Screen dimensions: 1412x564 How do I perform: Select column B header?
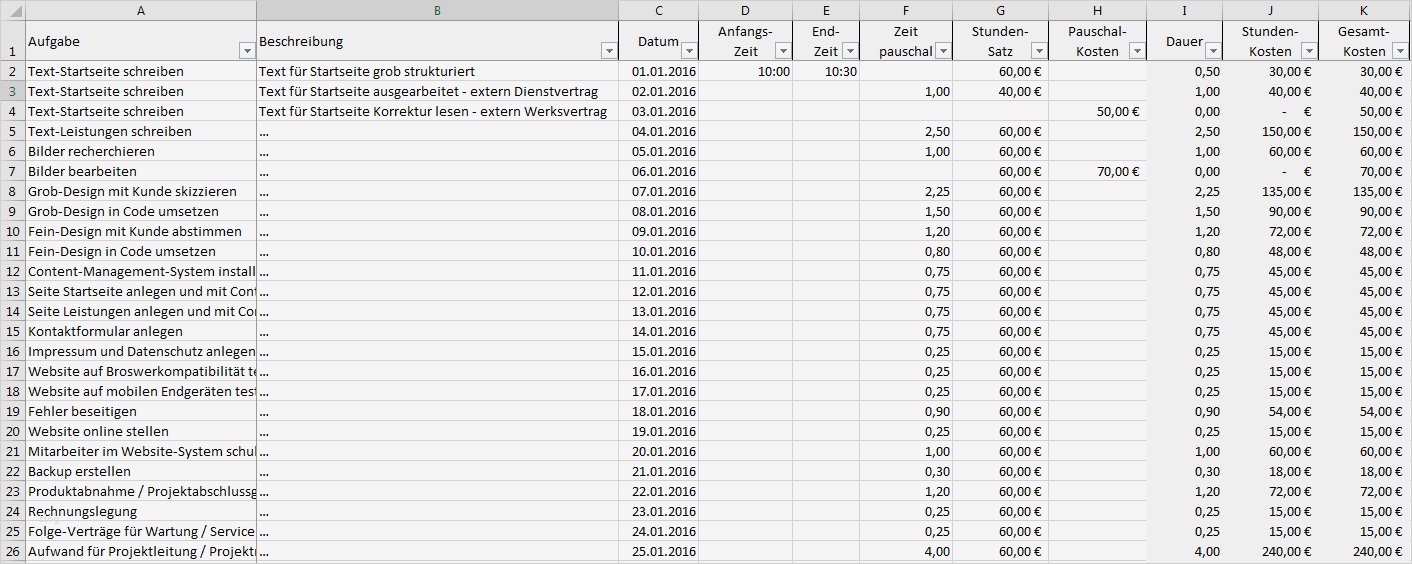437,10
